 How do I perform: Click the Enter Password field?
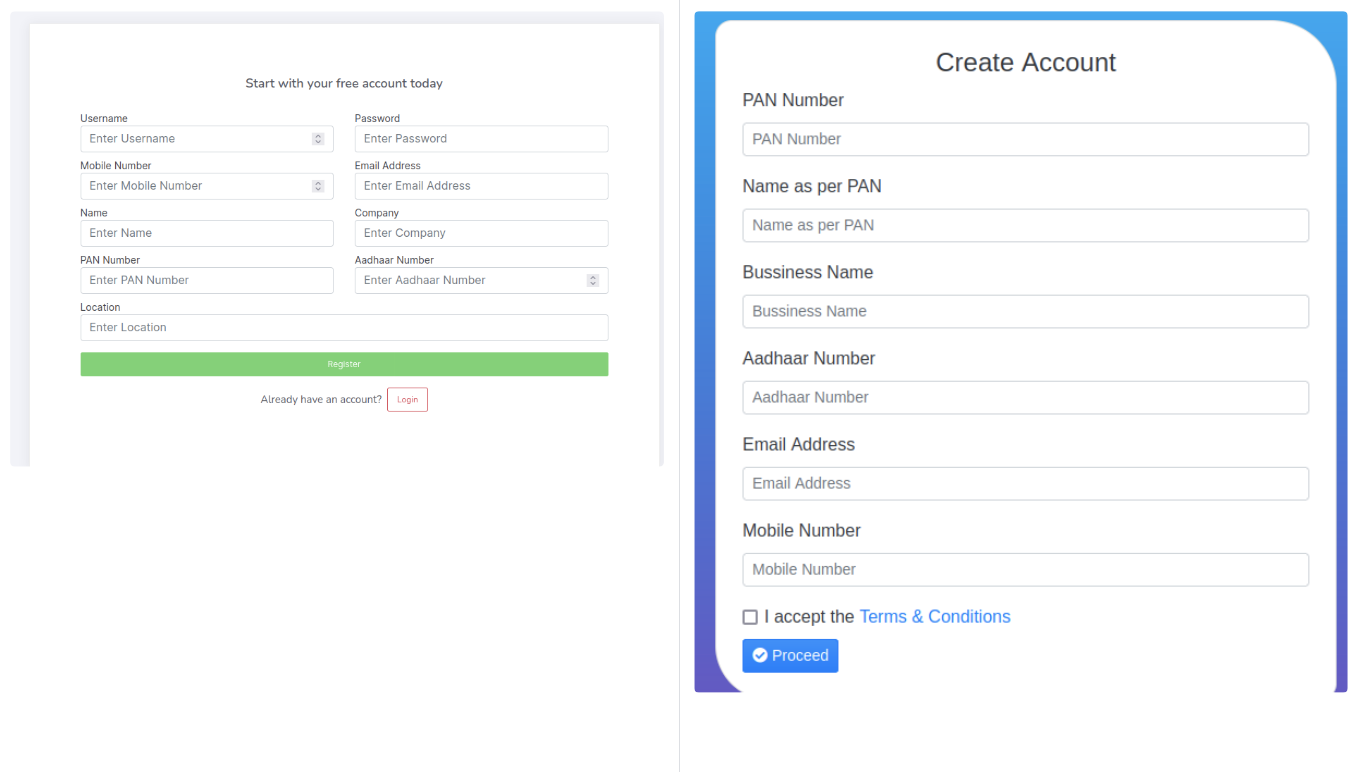pyautogui.click(x=481, y=139)
